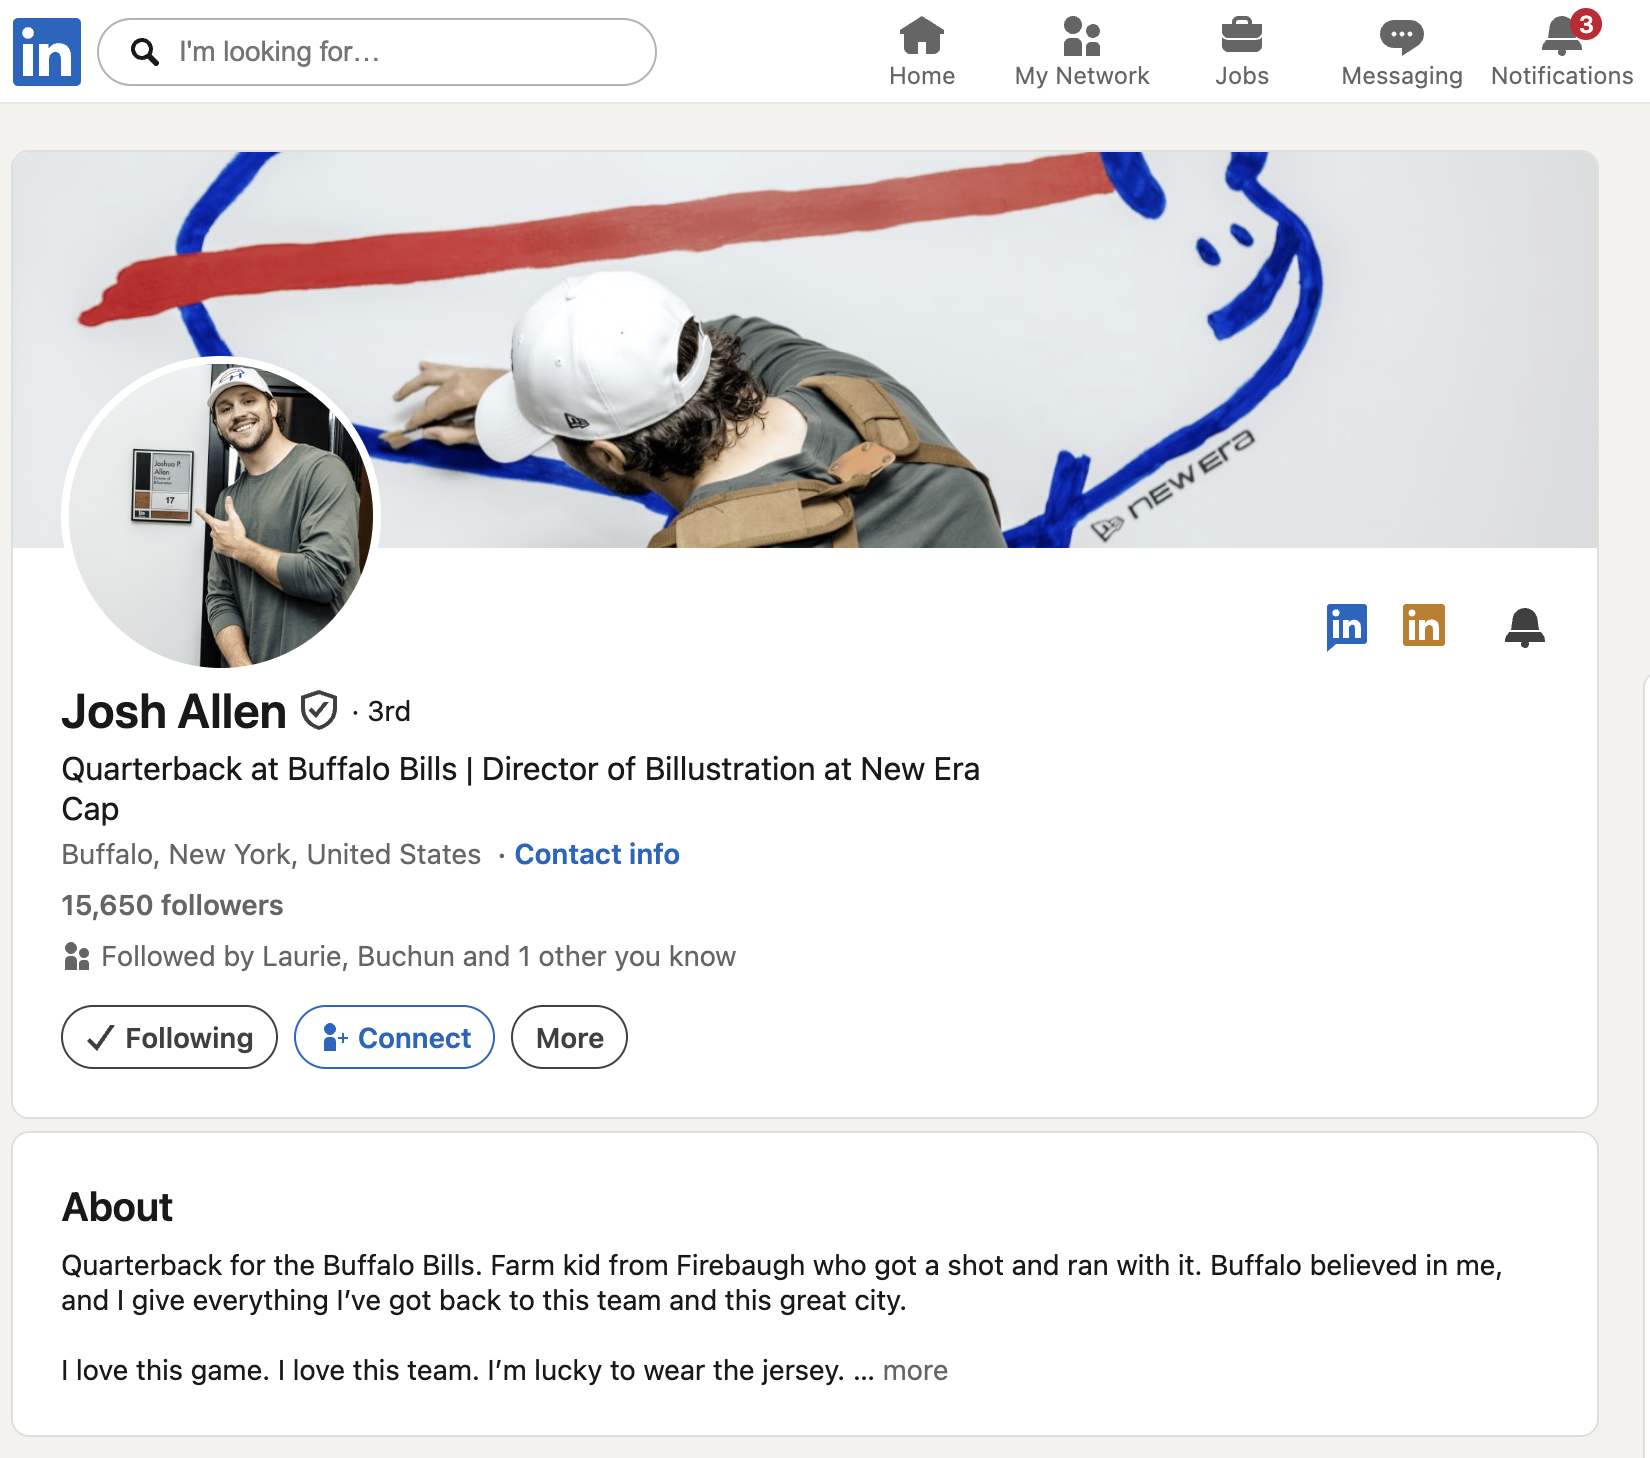The height and width of the screenshot is (1458, 1650).
Task: Click the gold LinkedIn Premium badge
Action: tap(1424, 626)
